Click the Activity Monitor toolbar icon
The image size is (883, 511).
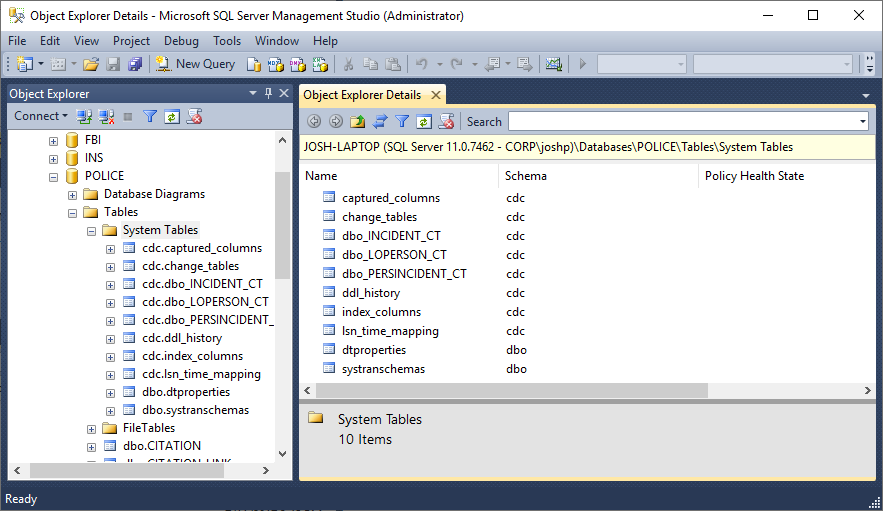(x=553, y=64)
